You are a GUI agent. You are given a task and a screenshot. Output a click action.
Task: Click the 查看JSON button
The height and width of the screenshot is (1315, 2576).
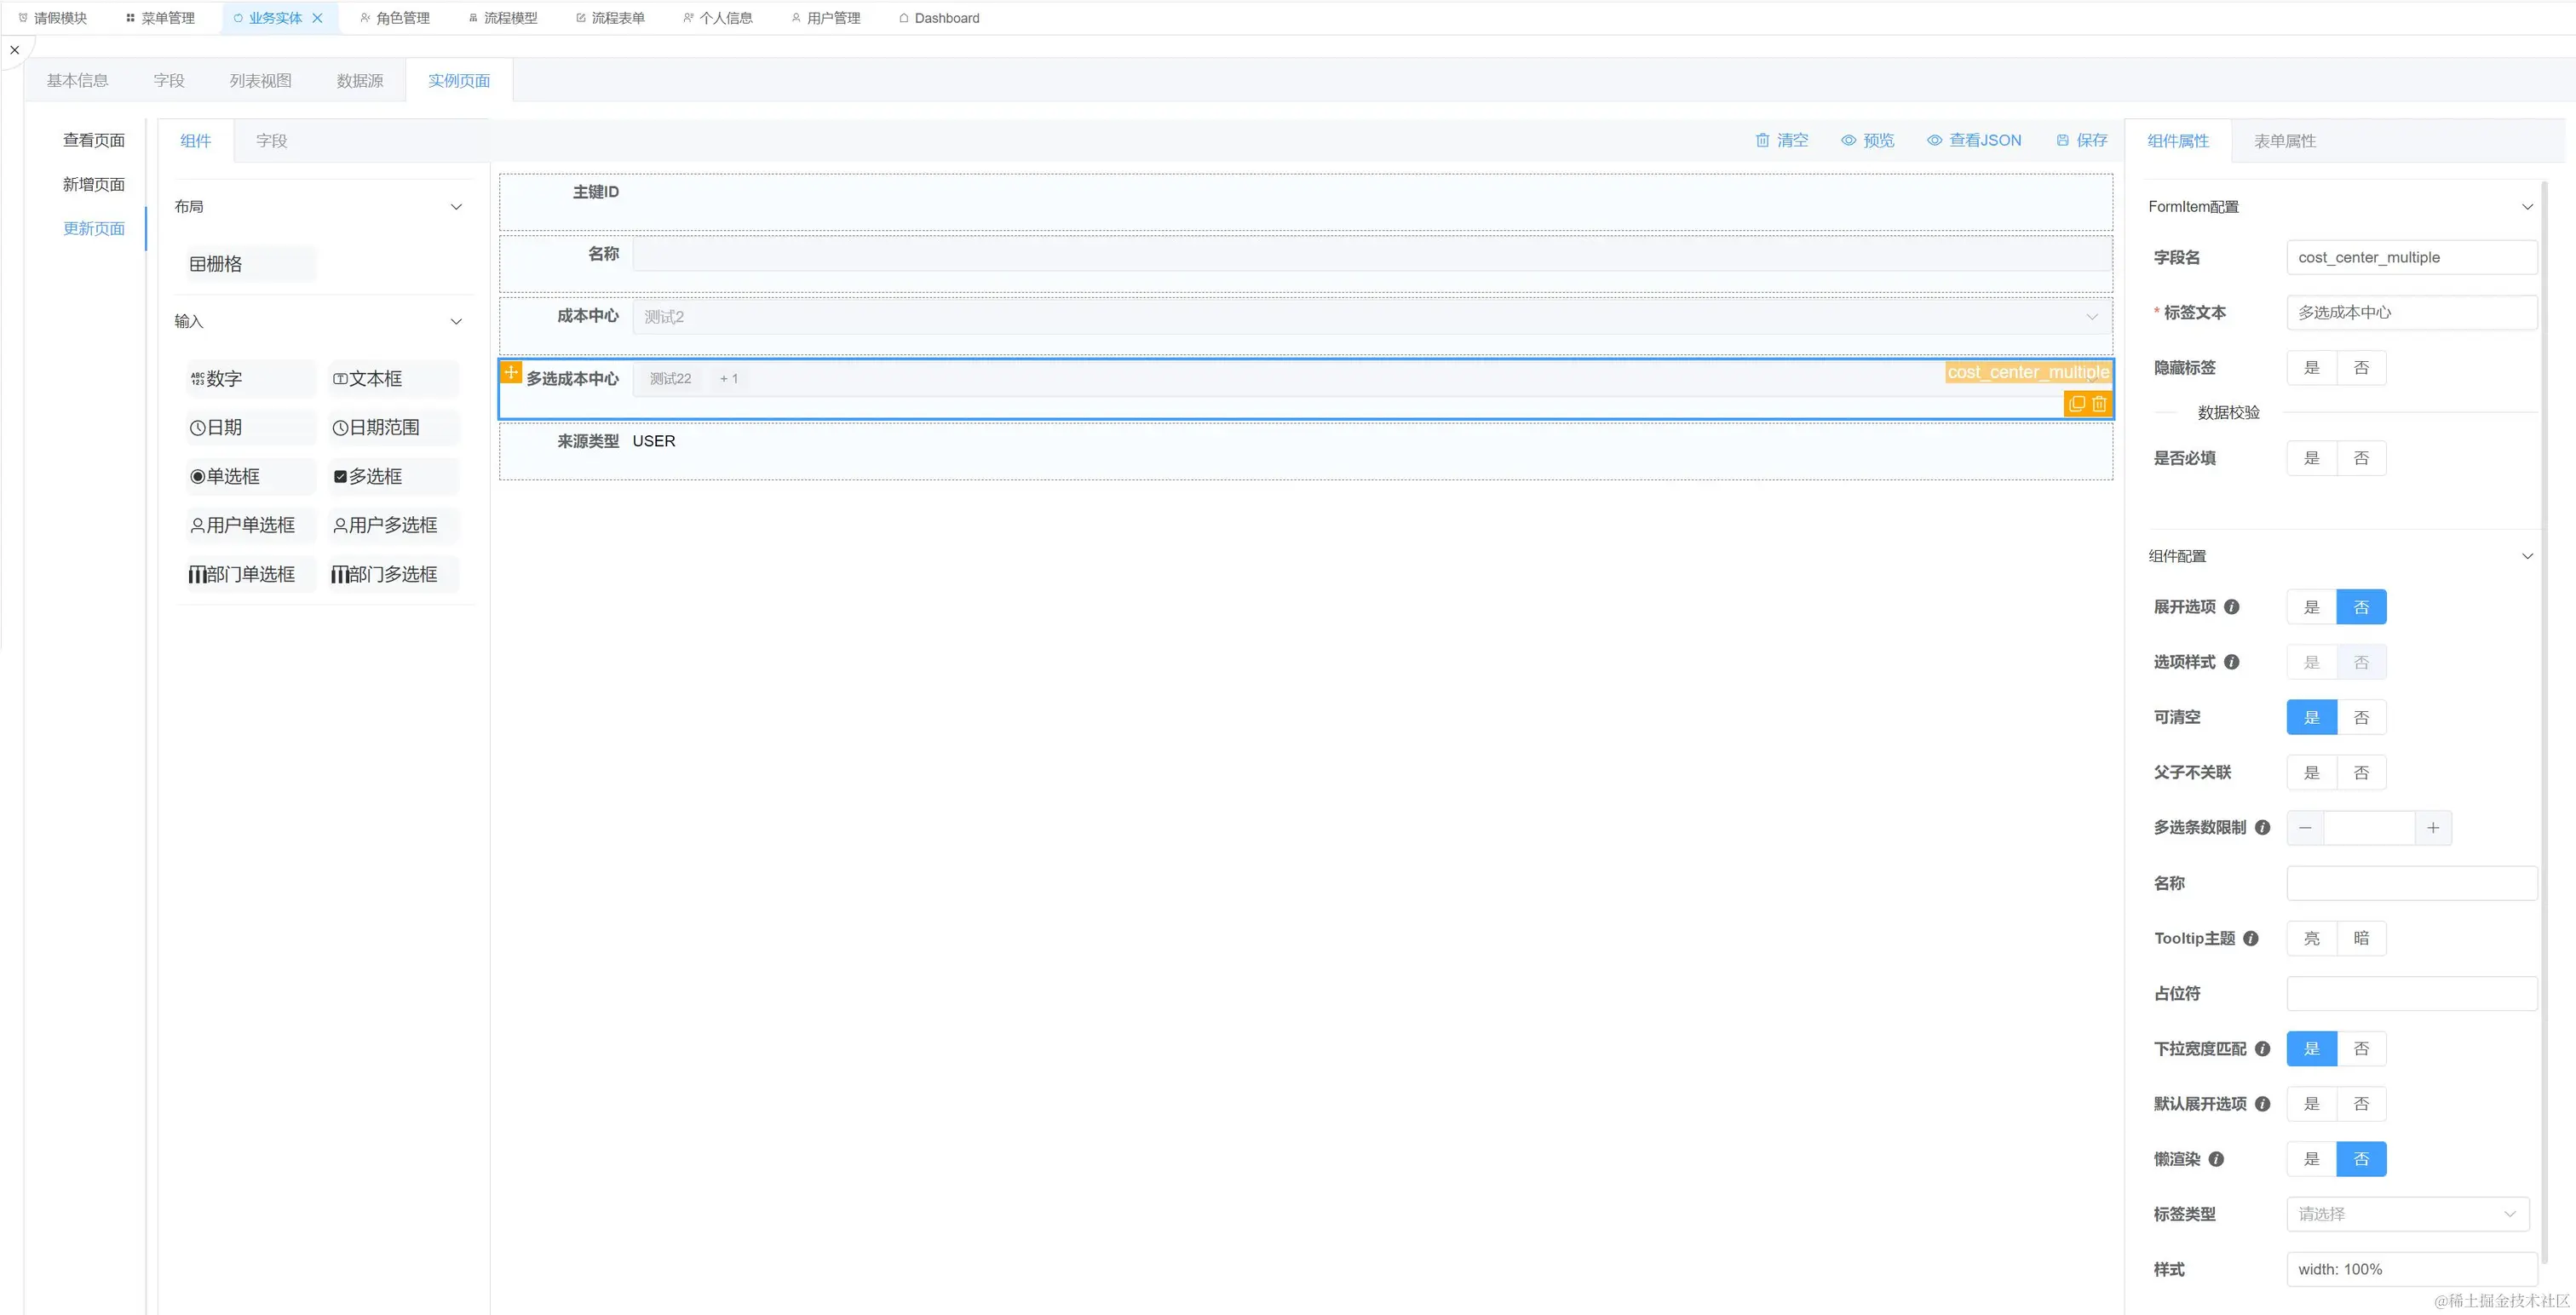1974,140
